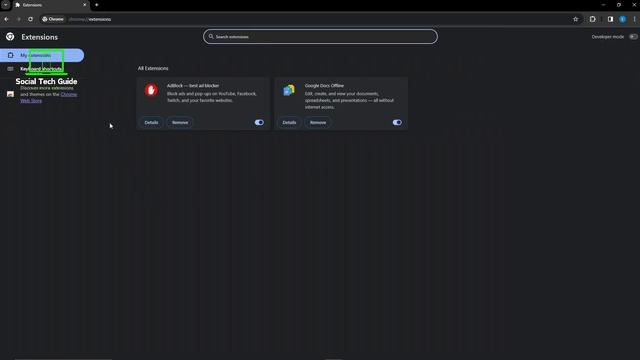
Task: Open the tab search dropdown arrow
Action: coord(6,5)
